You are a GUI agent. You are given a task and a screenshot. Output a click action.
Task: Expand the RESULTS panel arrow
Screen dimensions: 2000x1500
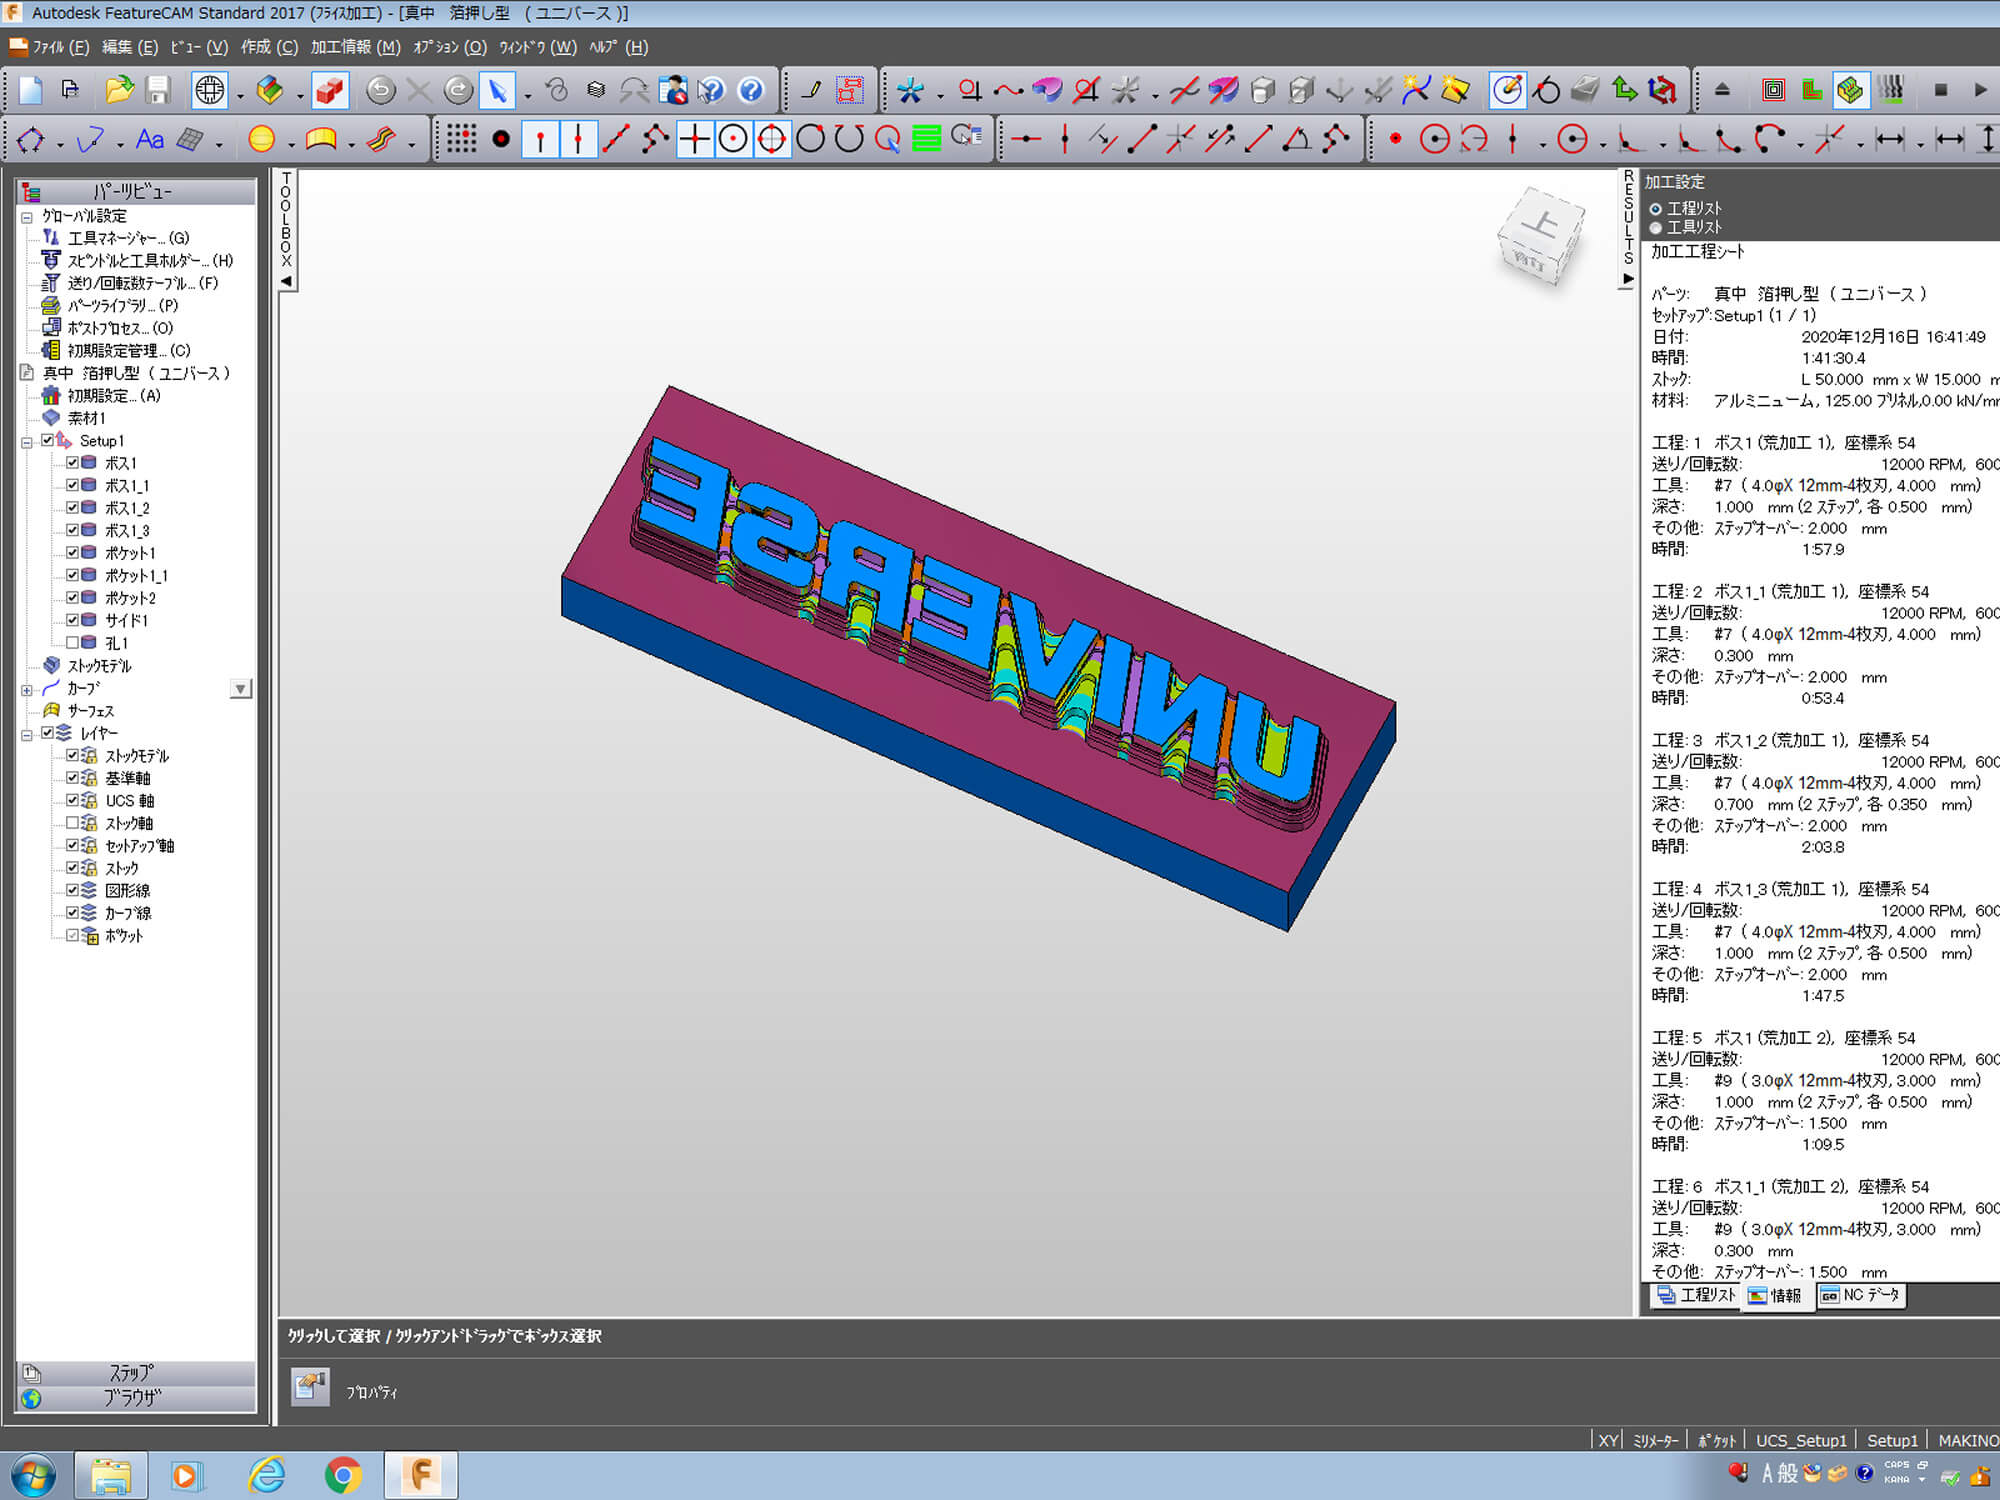pyautogui.click(x=1628, y=279)
